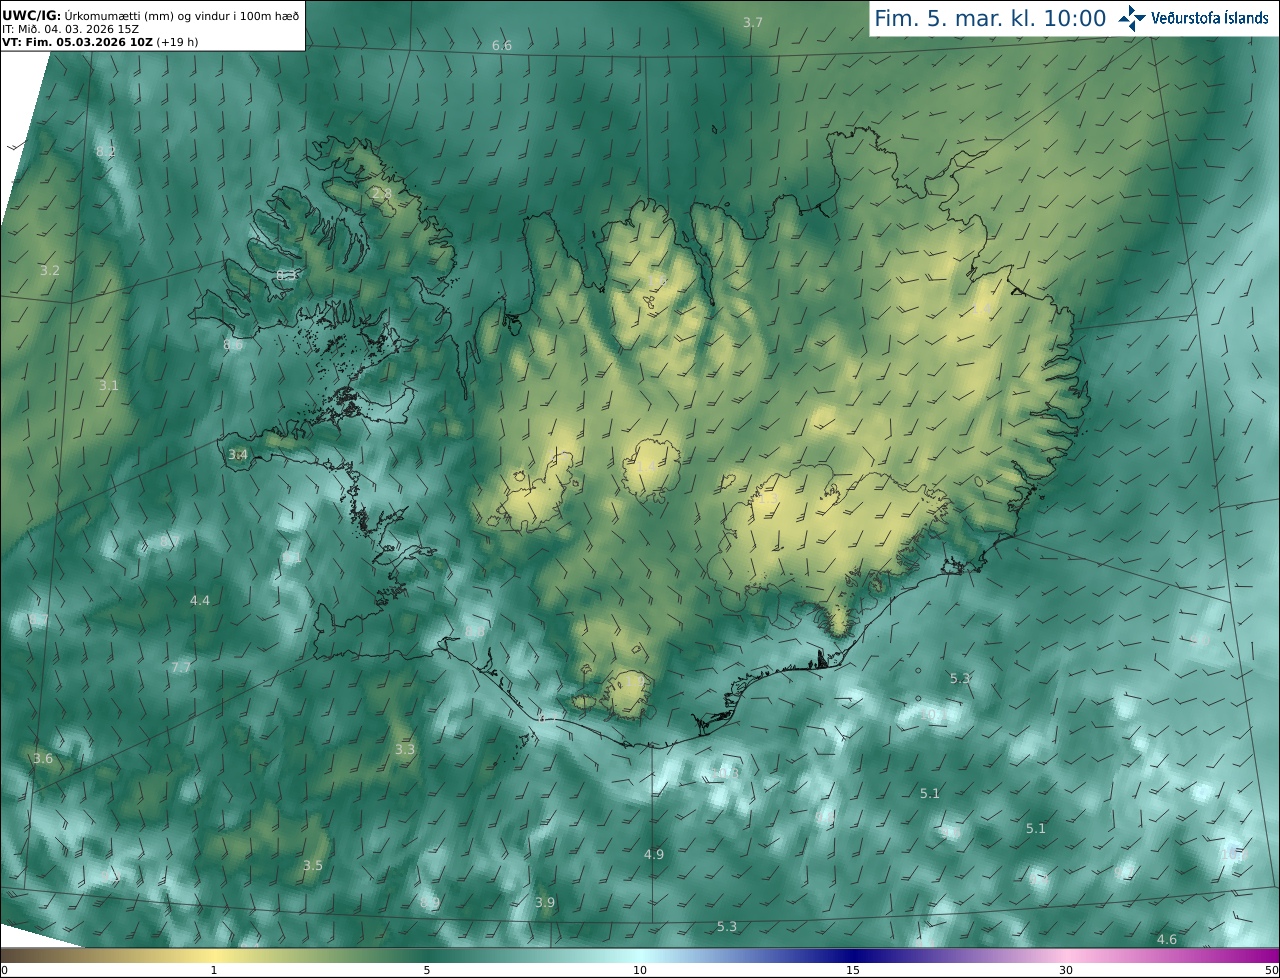Click the 7.7 value label
The width and height of the screenshot is (1280, 978).
pos(181,667)
